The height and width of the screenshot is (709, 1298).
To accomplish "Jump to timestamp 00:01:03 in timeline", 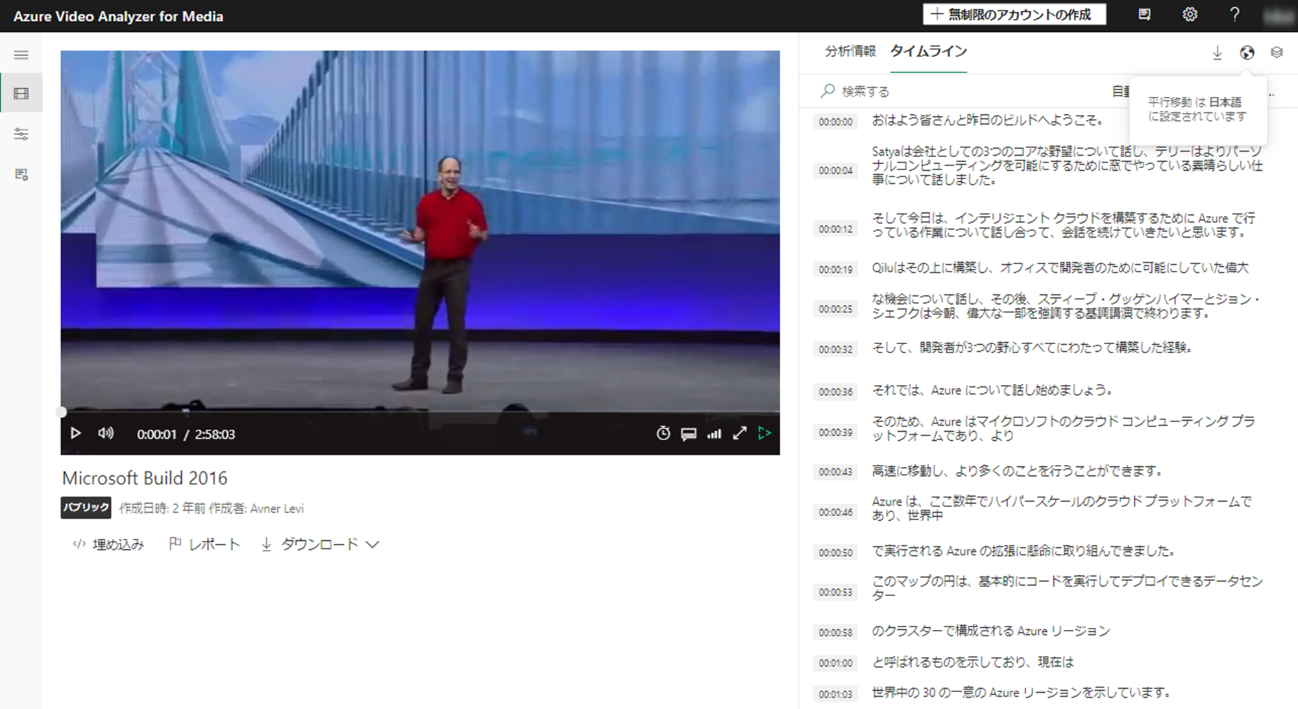I will coord(835,694).
